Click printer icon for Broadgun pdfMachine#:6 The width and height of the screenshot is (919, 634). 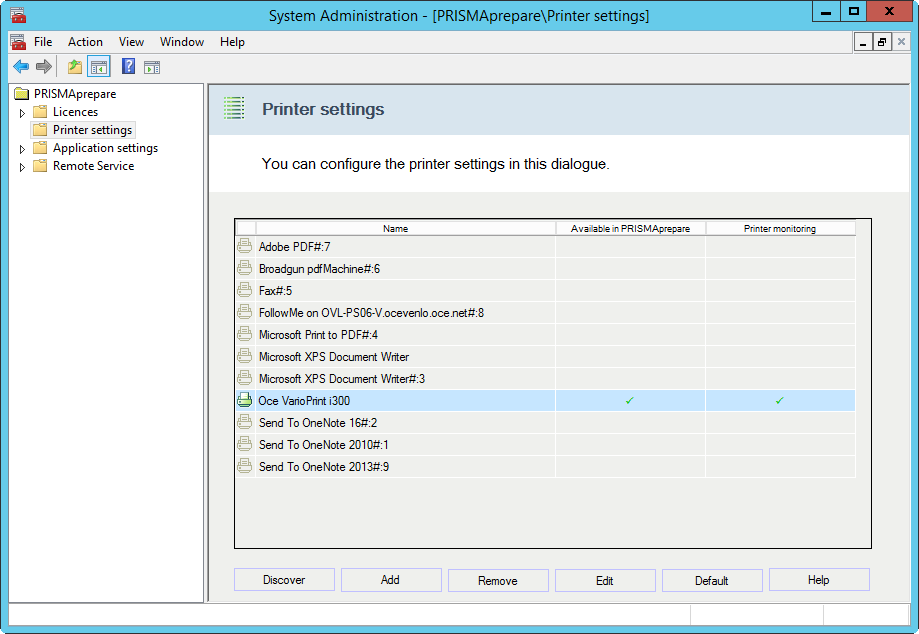coord(244,268)
